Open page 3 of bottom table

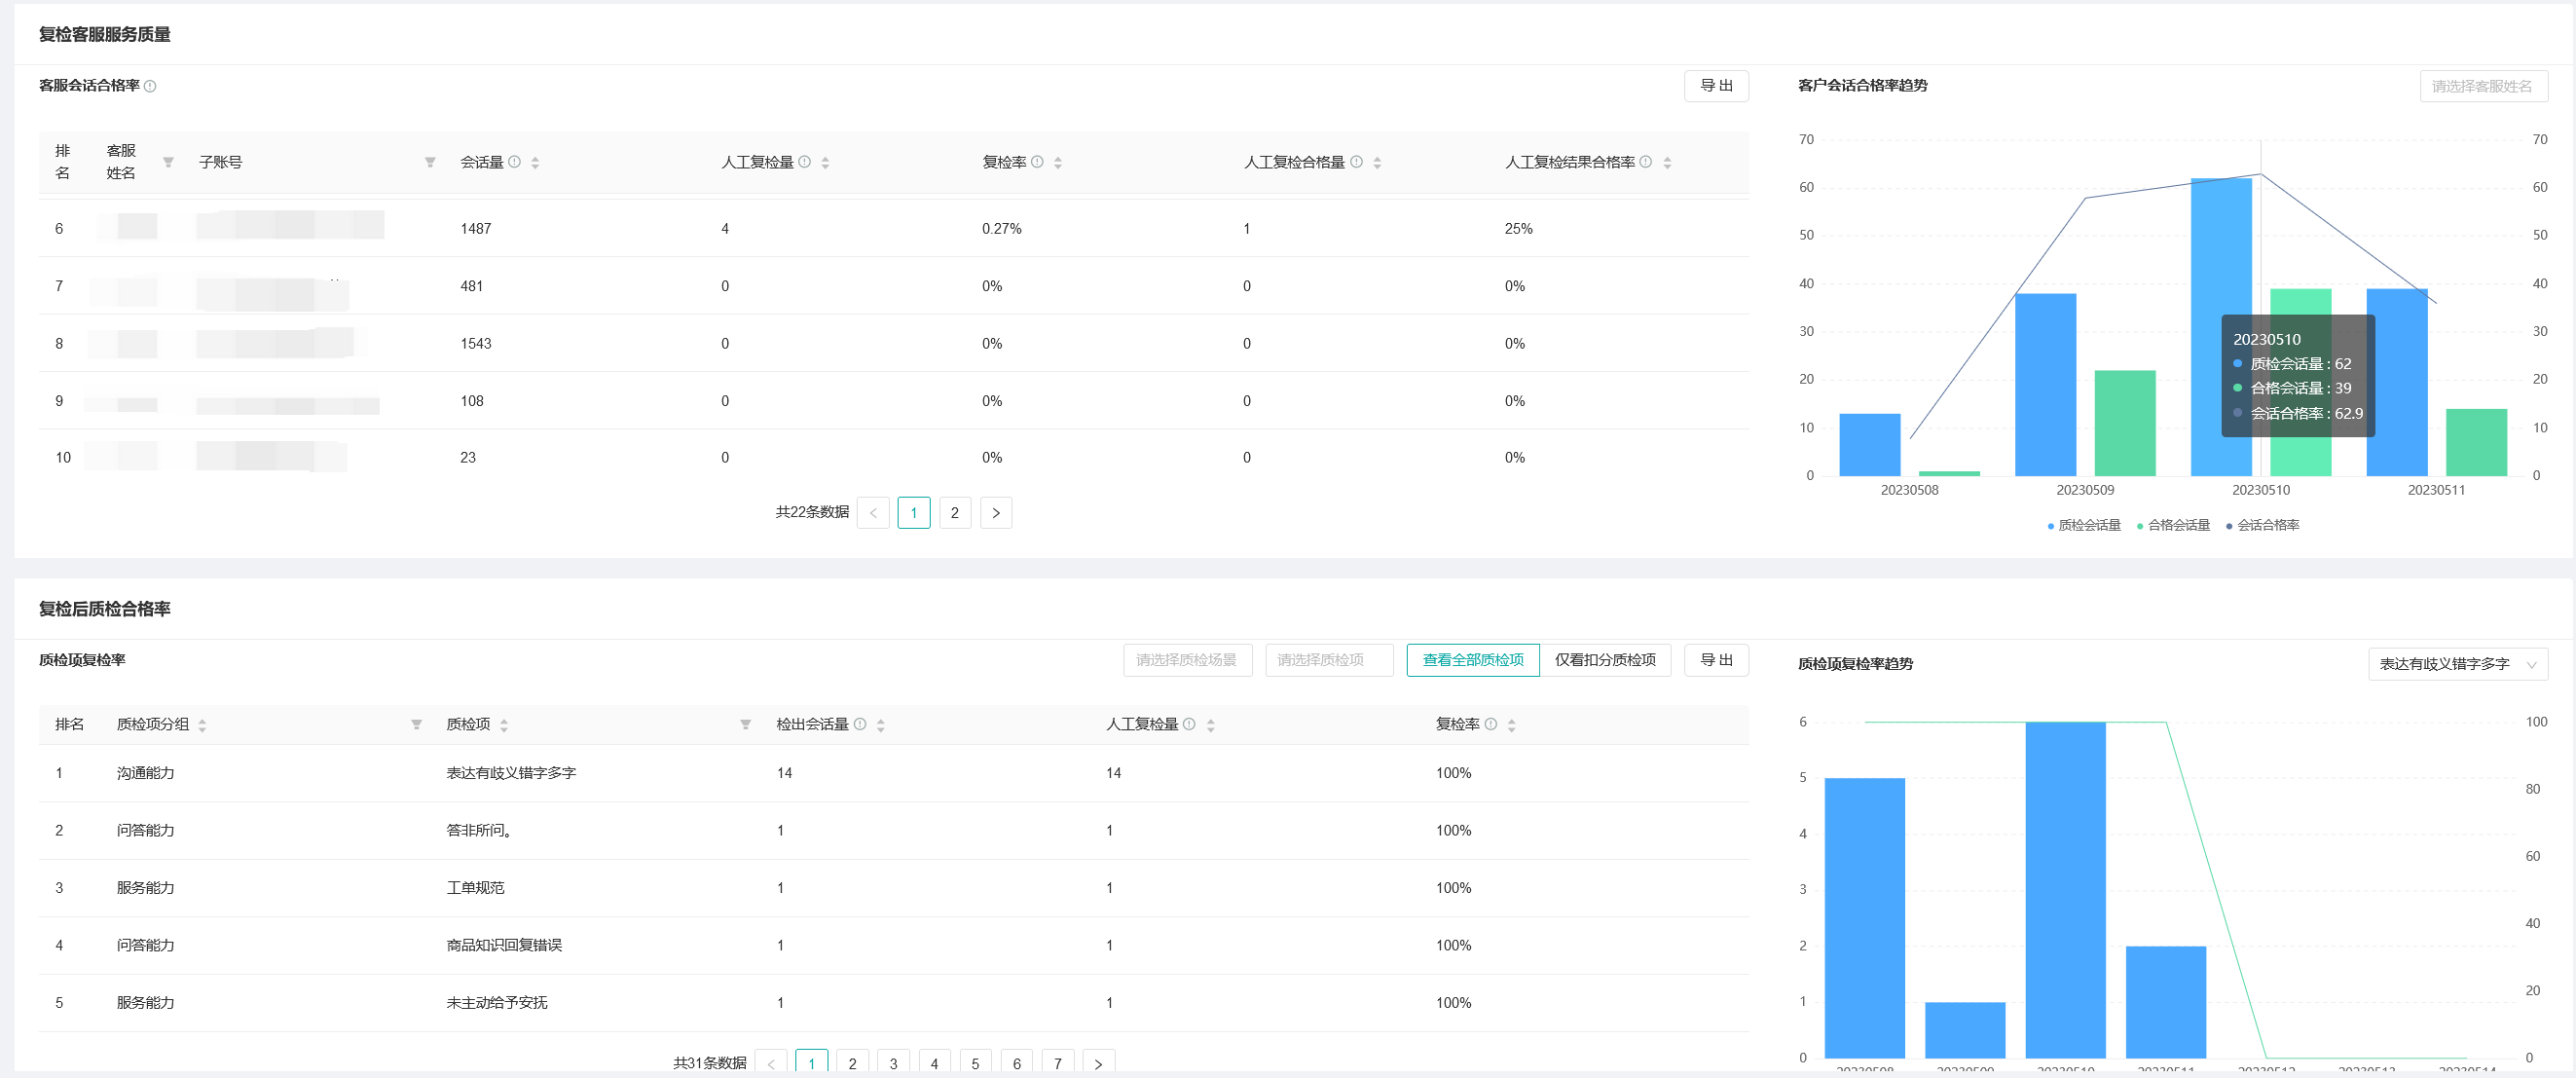pos(893,1063)
